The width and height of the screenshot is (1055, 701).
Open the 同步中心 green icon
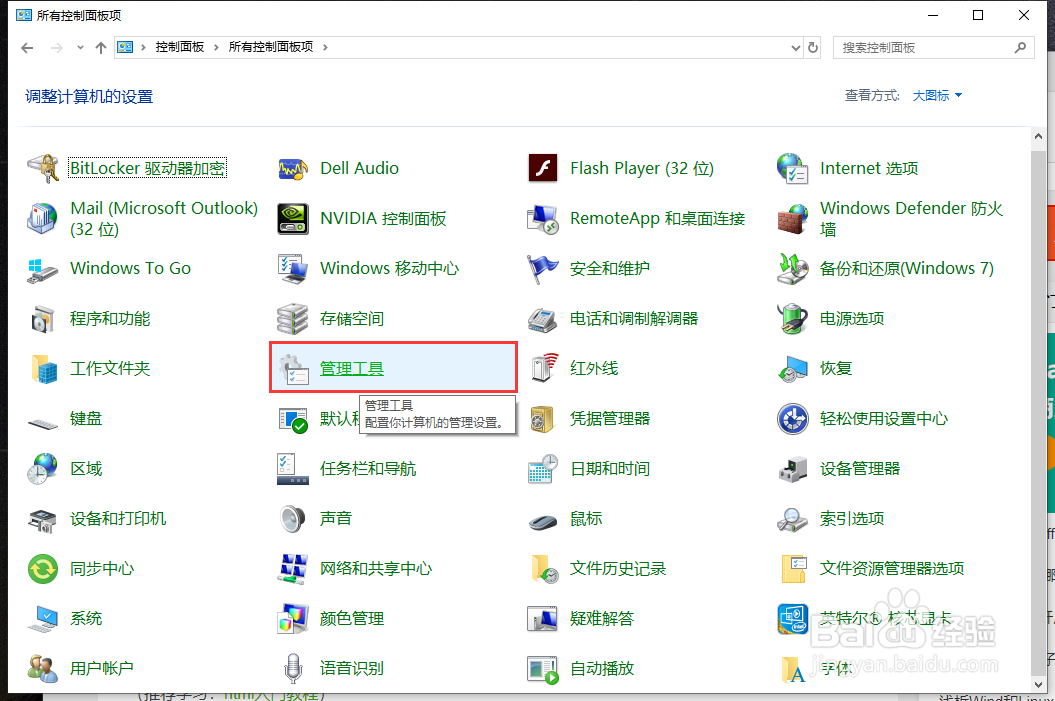44,569
